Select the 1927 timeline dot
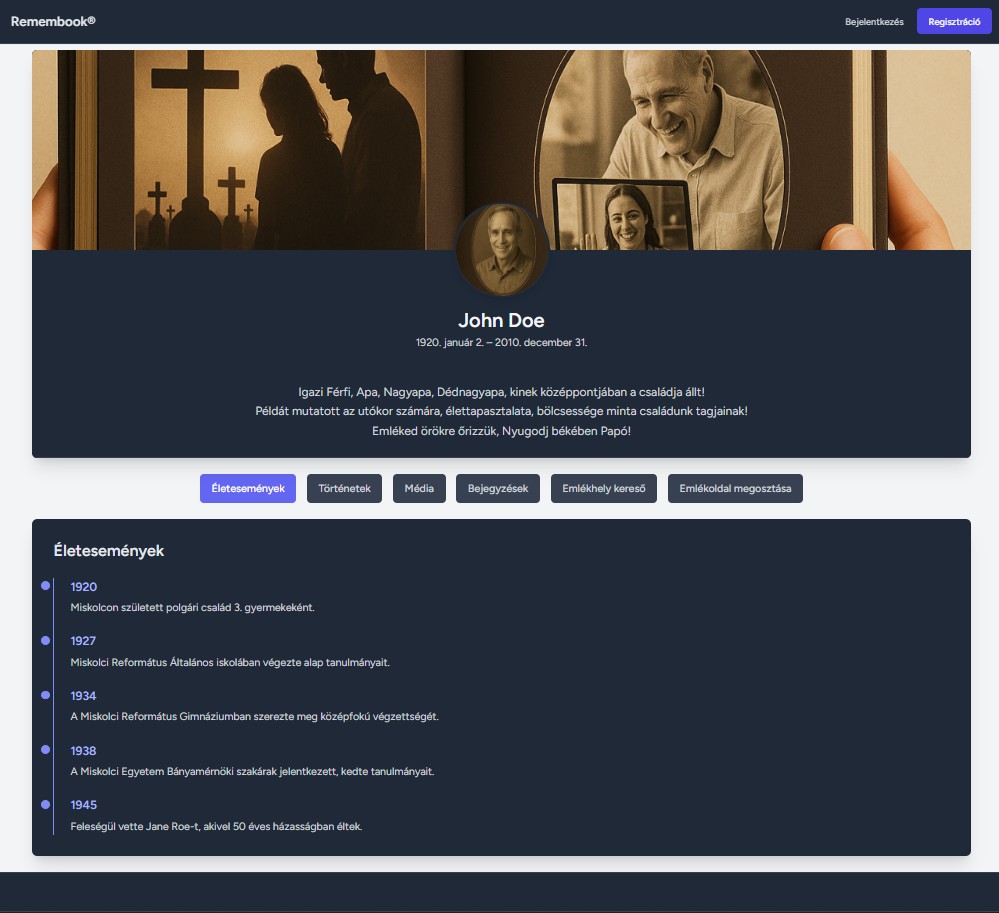The height and width of the screenshot is (913, 999). coord(46,640)
